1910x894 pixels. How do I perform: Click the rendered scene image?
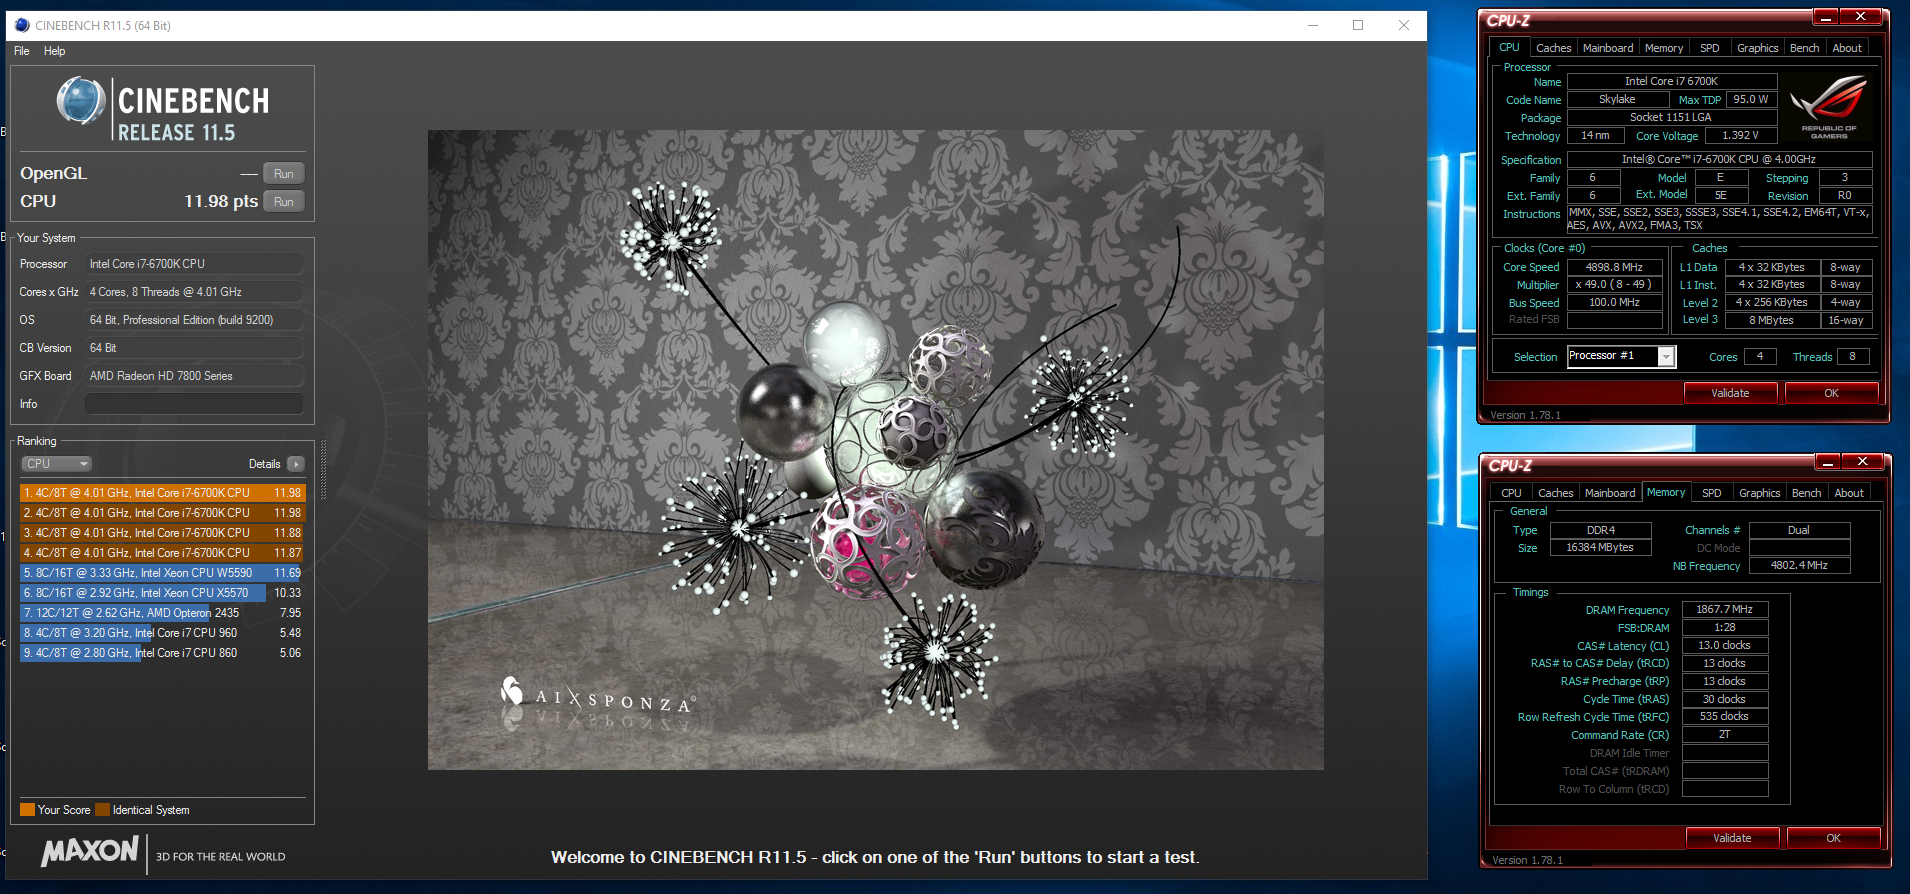876,450
